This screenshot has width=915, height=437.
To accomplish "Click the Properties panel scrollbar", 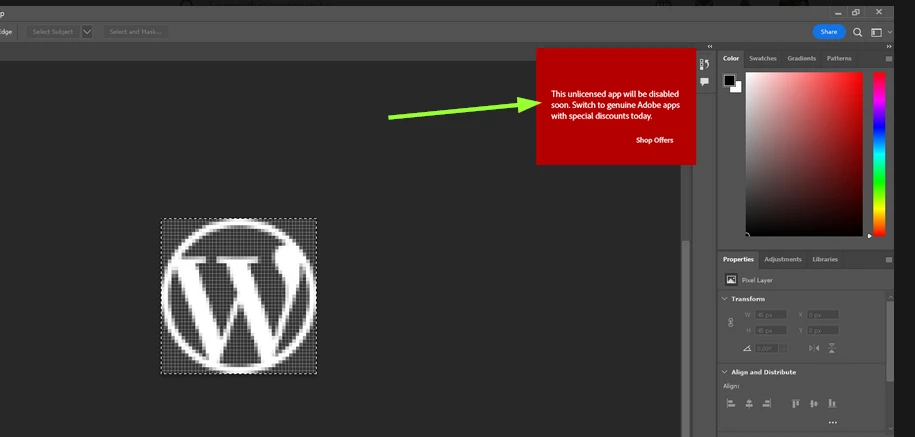I will click(x=889, y=342).
